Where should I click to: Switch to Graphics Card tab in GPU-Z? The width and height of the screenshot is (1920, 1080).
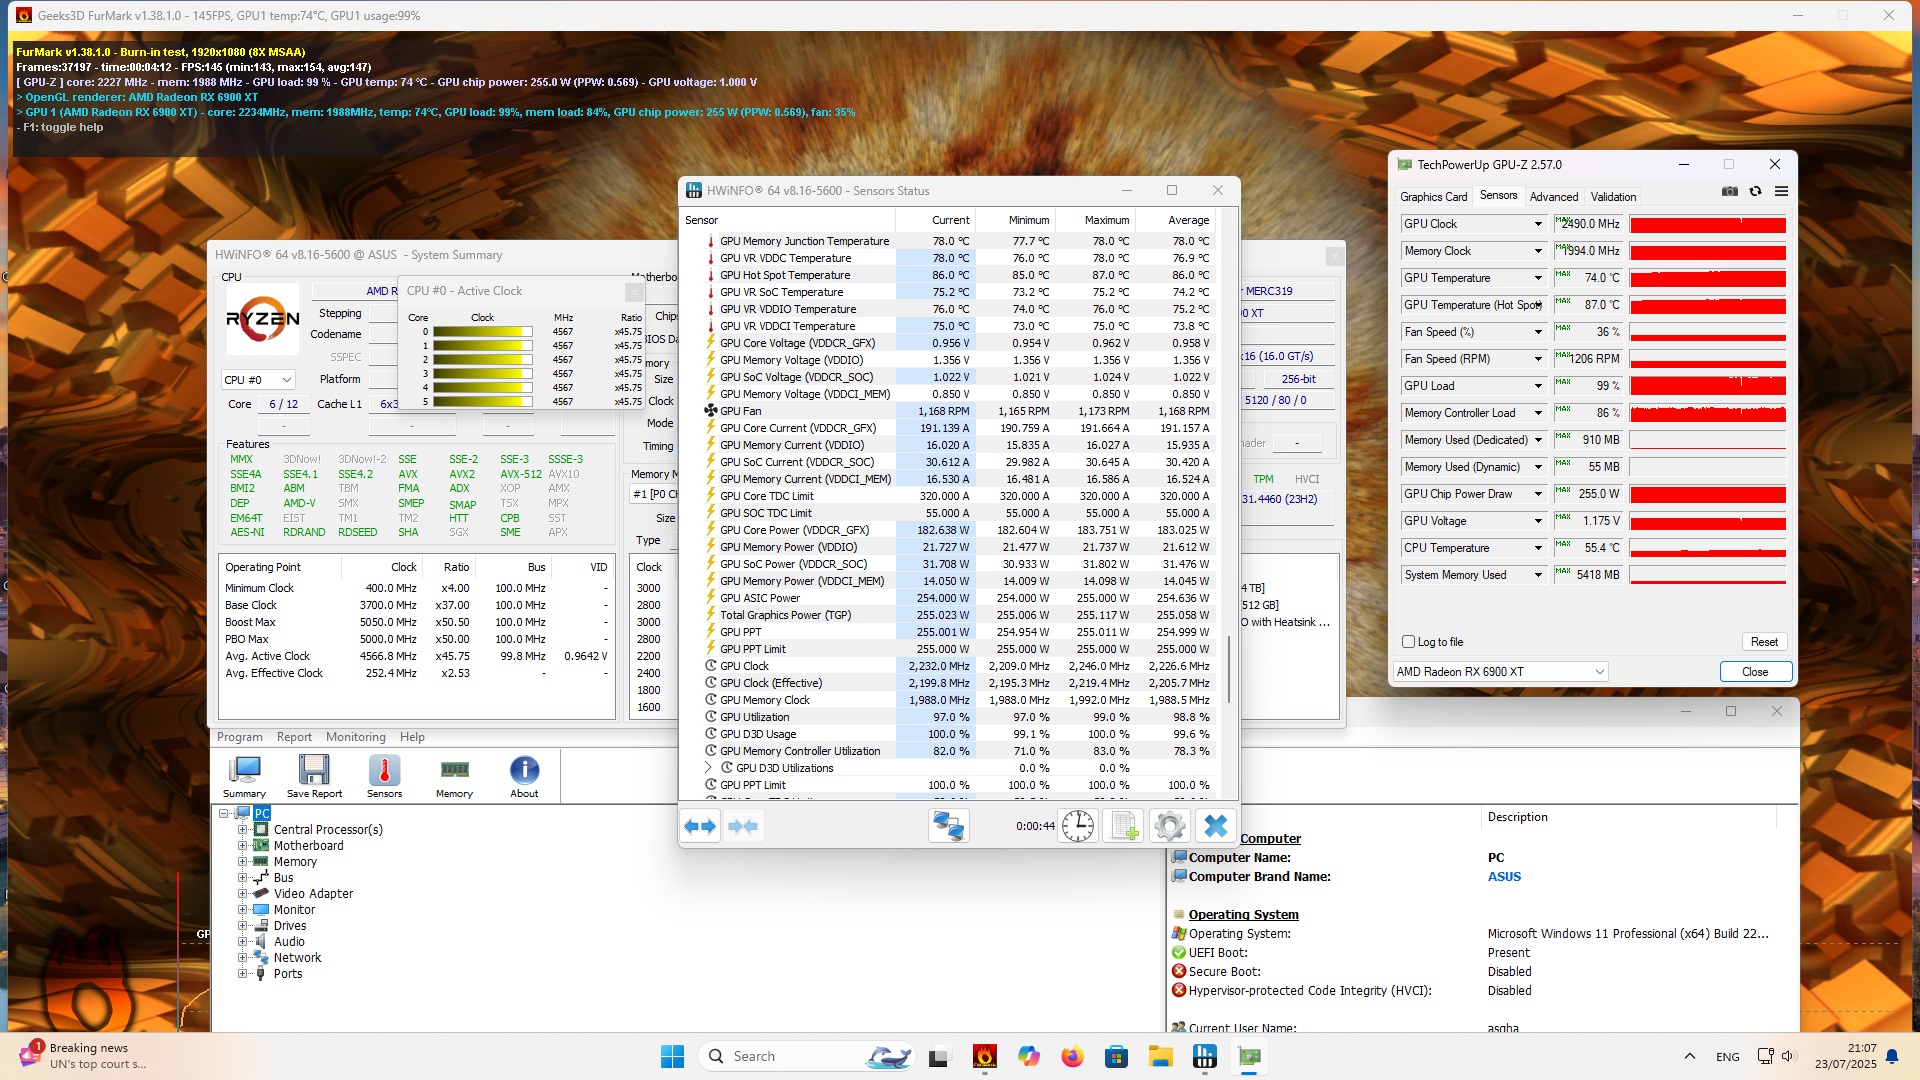[x=1433, y=197]
